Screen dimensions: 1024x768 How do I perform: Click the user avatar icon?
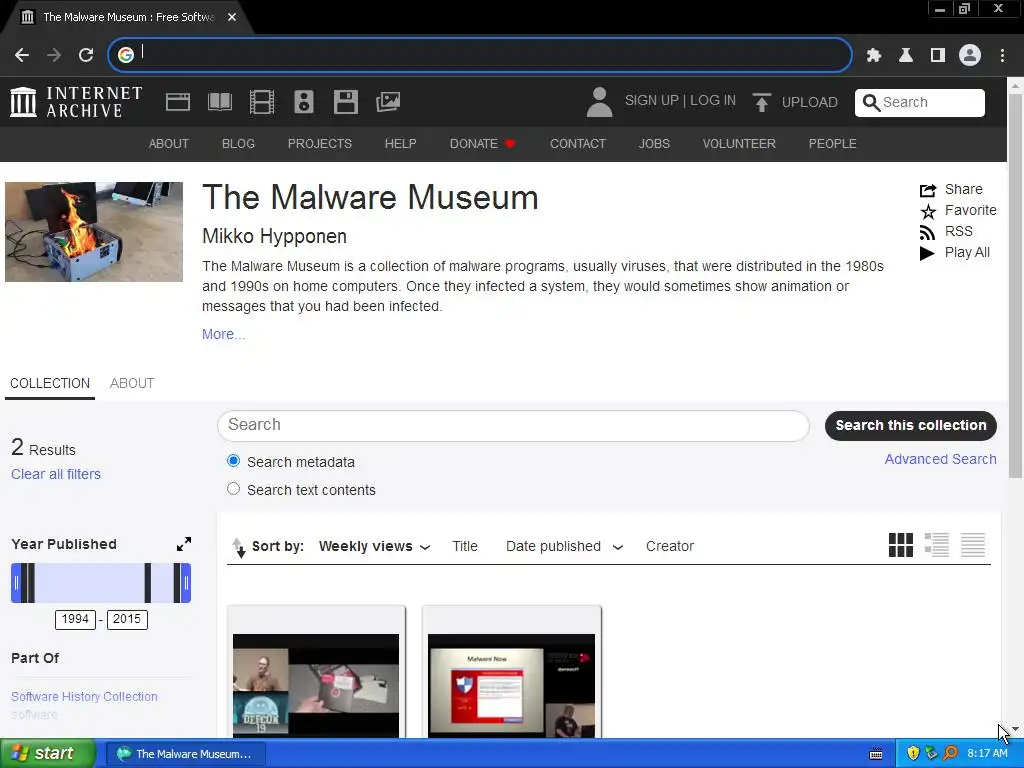(x=599, y=102)
